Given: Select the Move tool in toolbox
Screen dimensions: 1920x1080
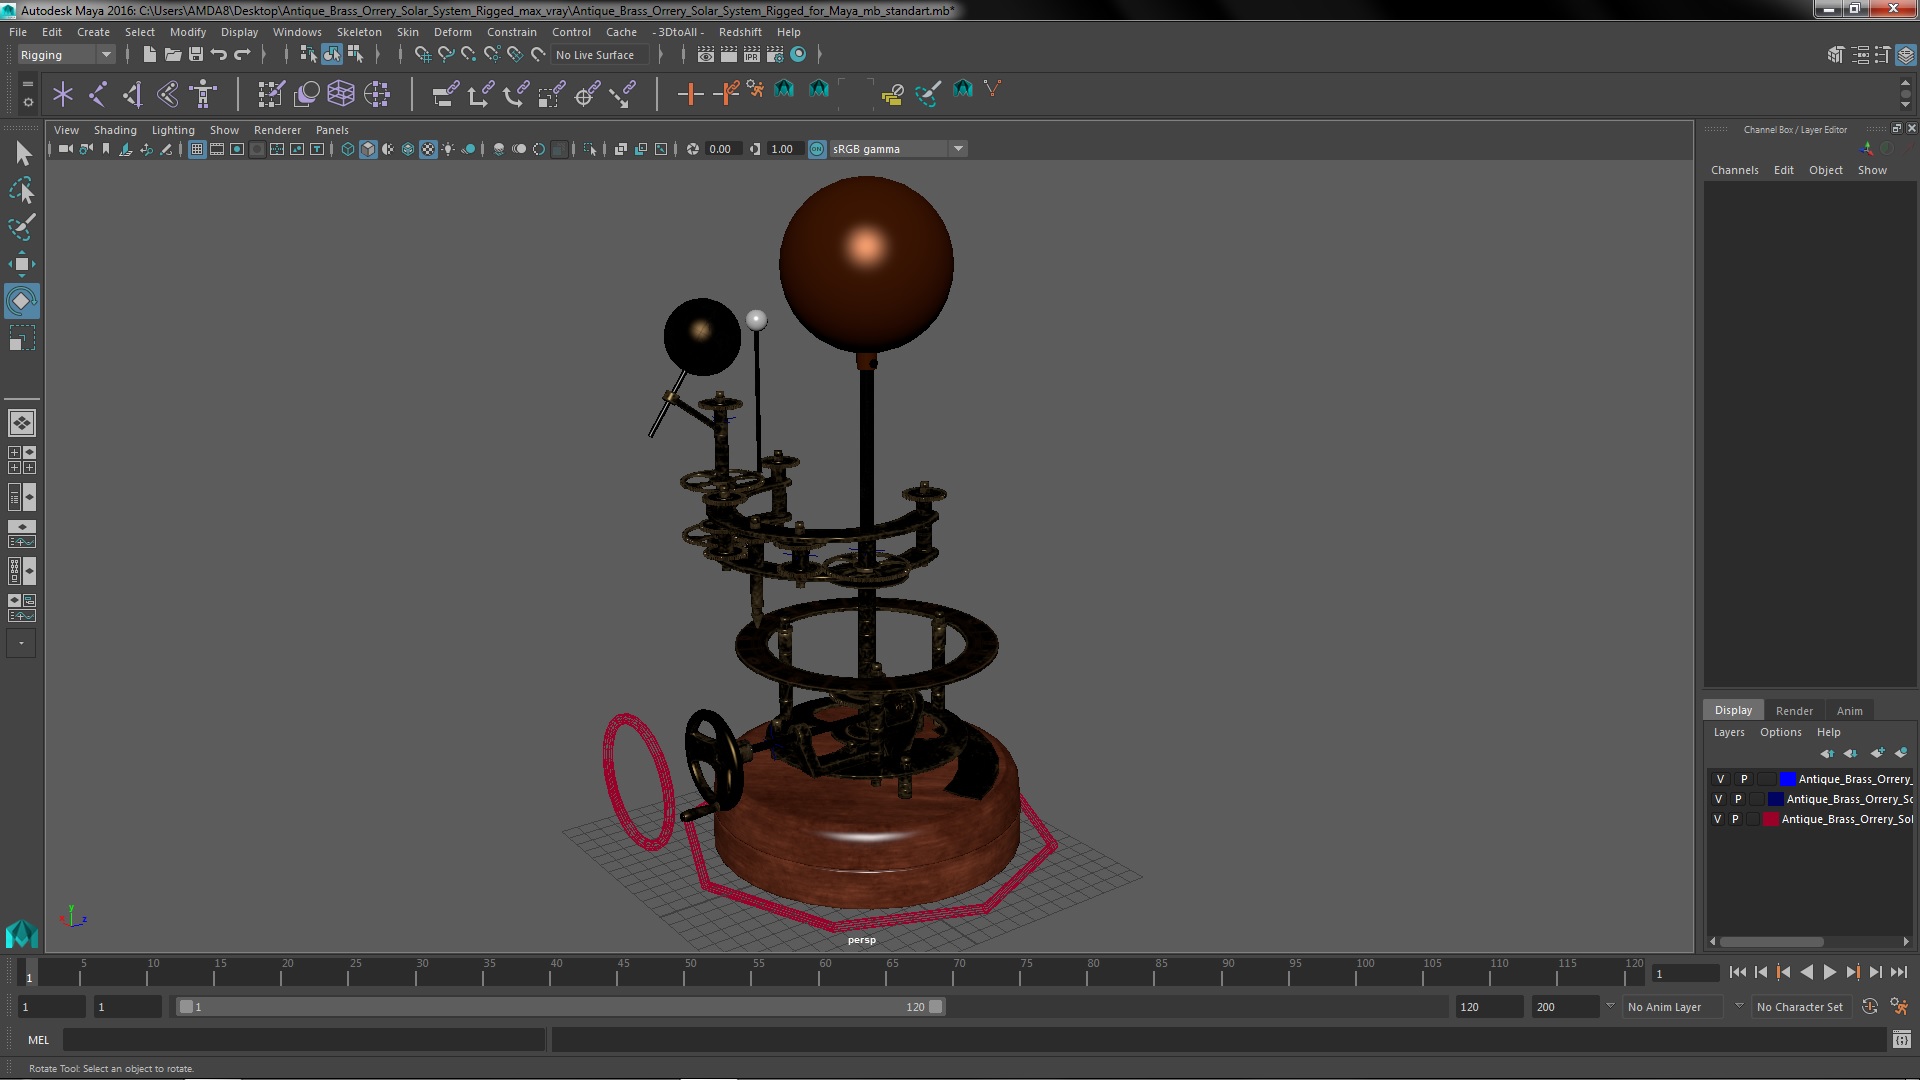Looking at the screenshot, I should pyautogui.click(x=21, y=264).
